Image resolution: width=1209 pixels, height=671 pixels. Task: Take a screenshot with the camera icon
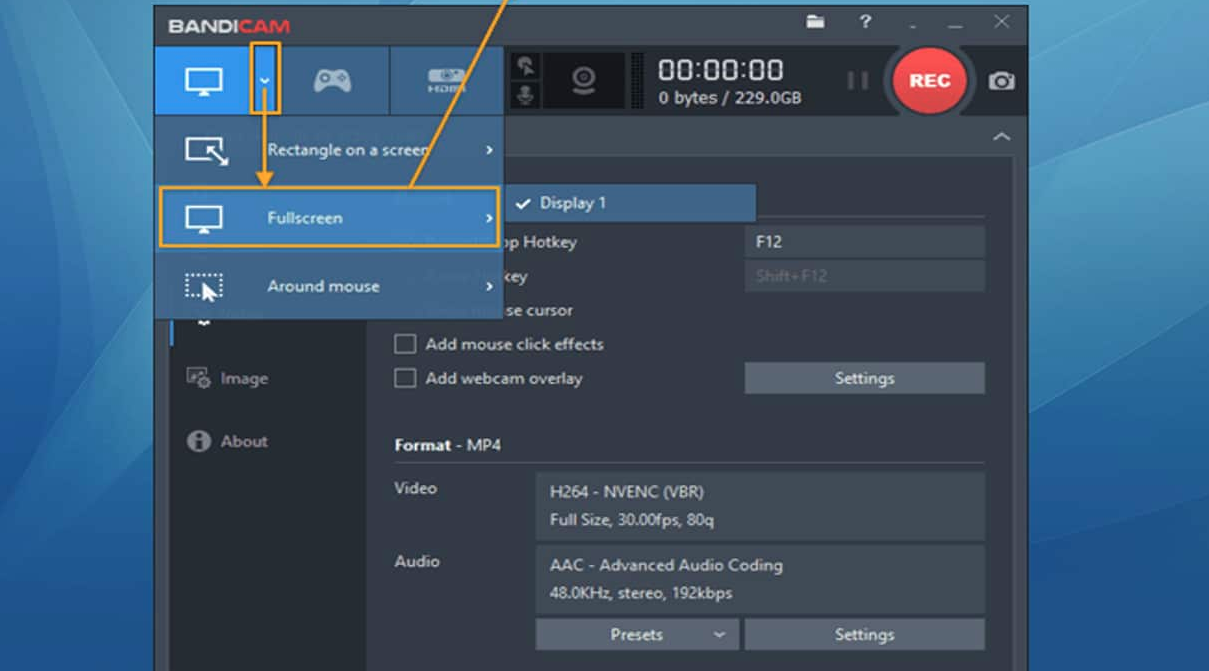pyautogui.click(x=1001, y=81)
